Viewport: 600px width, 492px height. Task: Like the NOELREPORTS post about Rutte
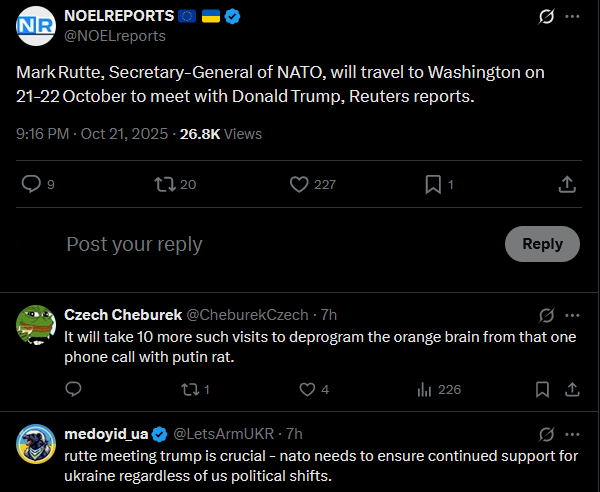point(299,184)
